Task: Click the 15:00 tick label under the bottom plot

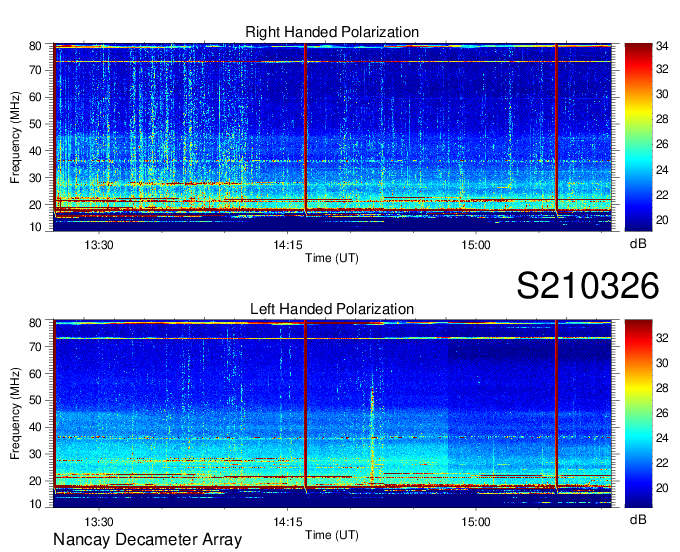Action: (x=476, y=521)
